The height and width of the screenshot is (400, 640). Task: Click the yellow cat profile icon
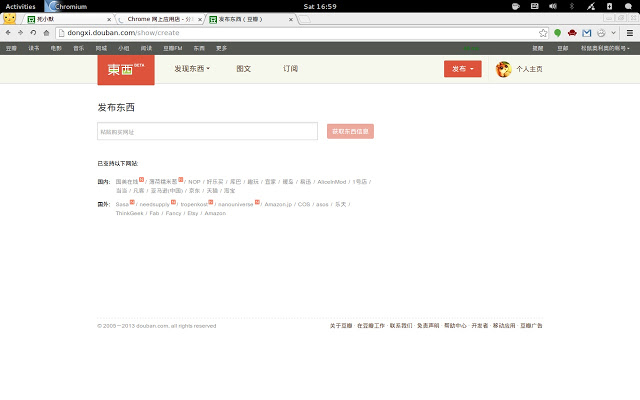9,19
